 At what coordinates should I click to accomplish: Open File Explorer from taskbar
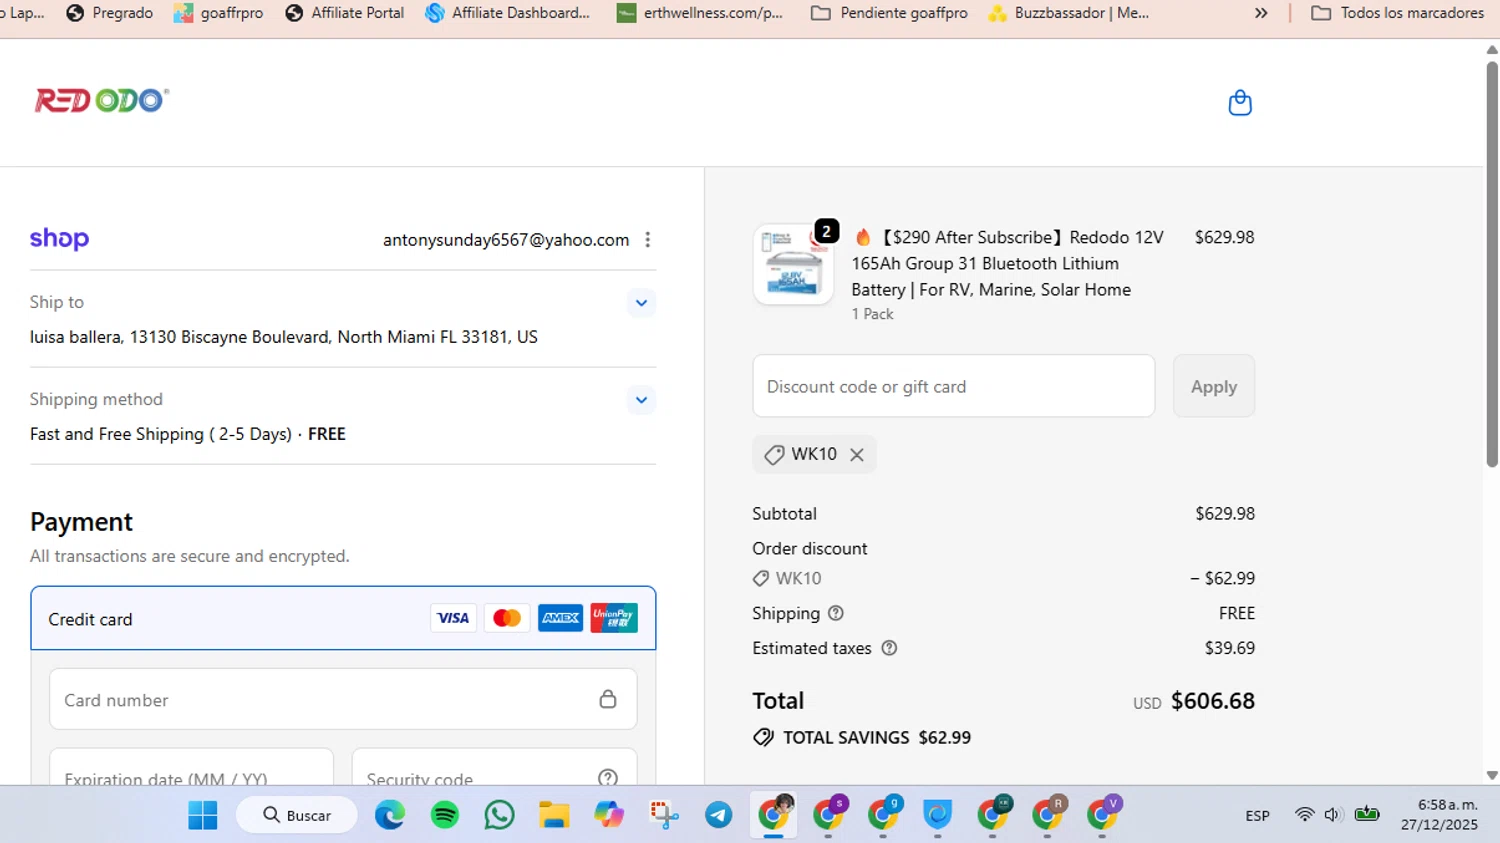(554, 816)
